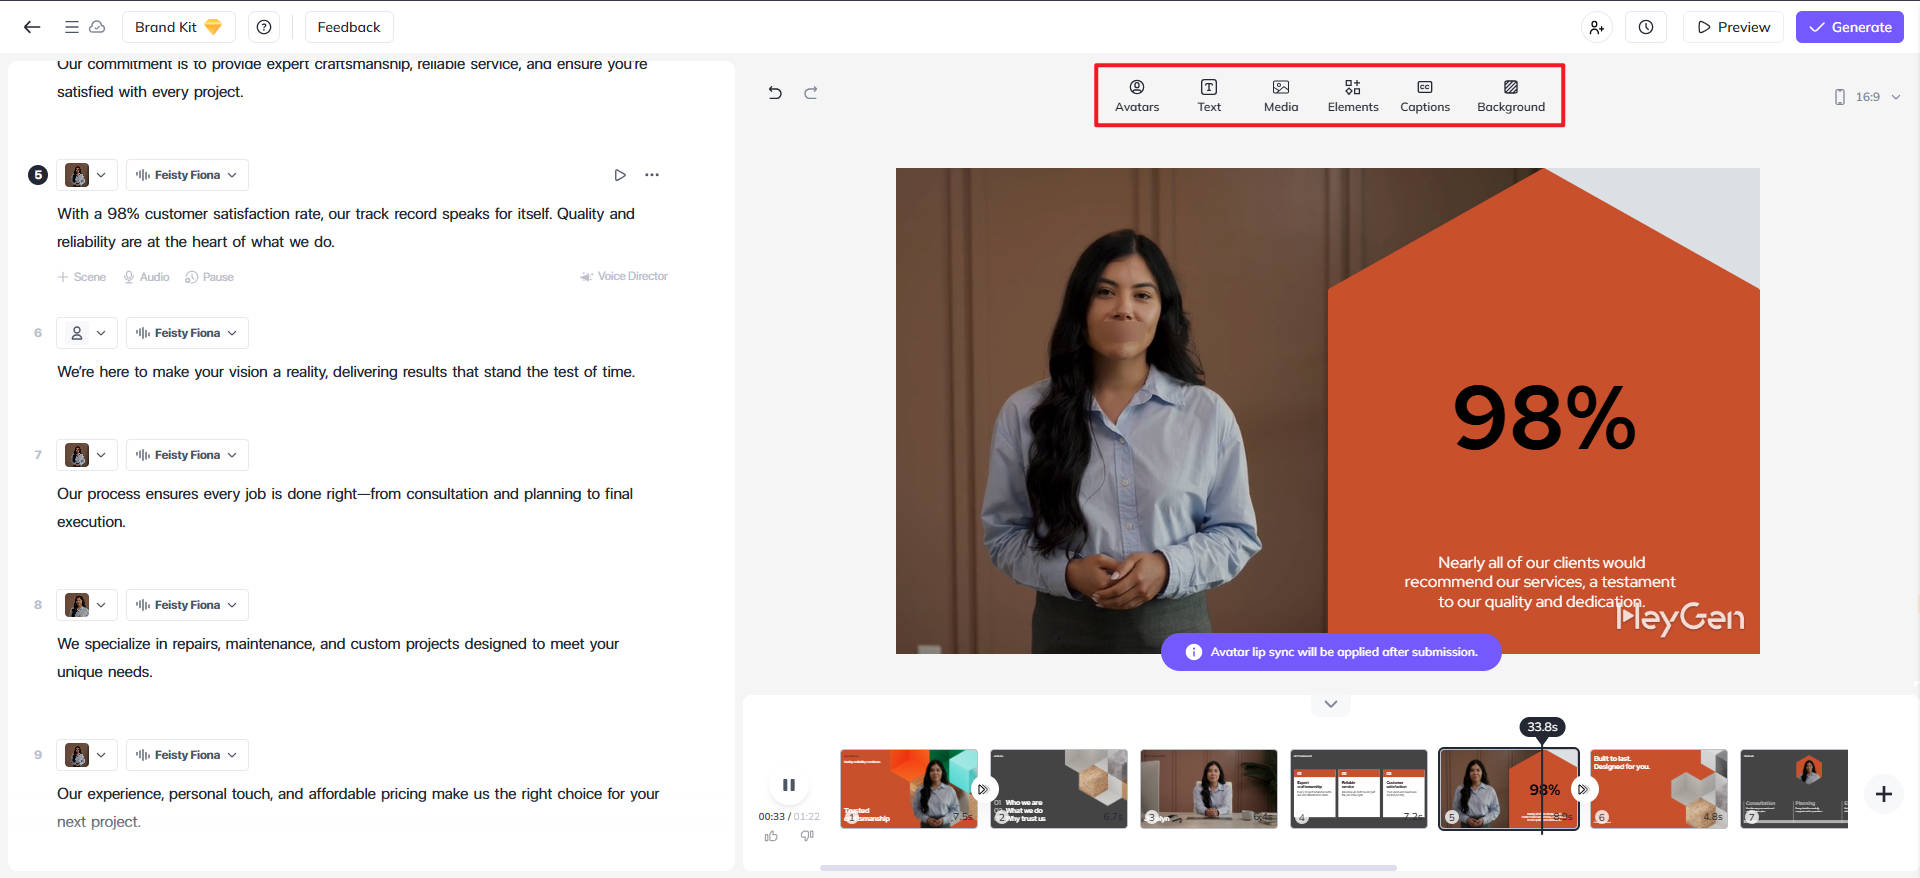Select scene 3 thumbnail in timeline
Viewport: 1920px width, 878px height.
[1209, 789]
